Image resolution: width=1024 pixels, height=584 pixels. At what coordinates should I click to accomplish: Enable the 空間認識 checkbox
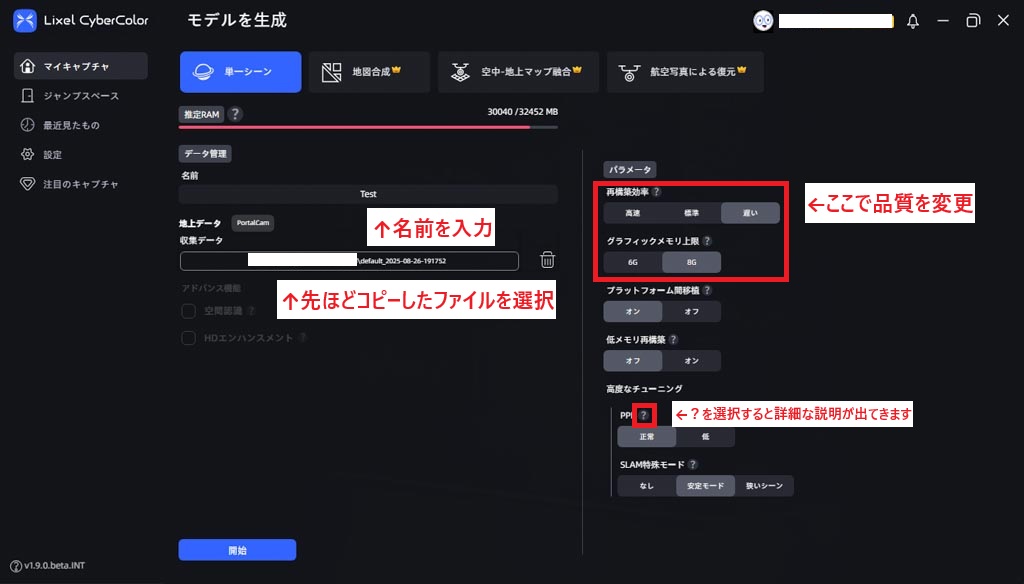(x=188, y=312)
